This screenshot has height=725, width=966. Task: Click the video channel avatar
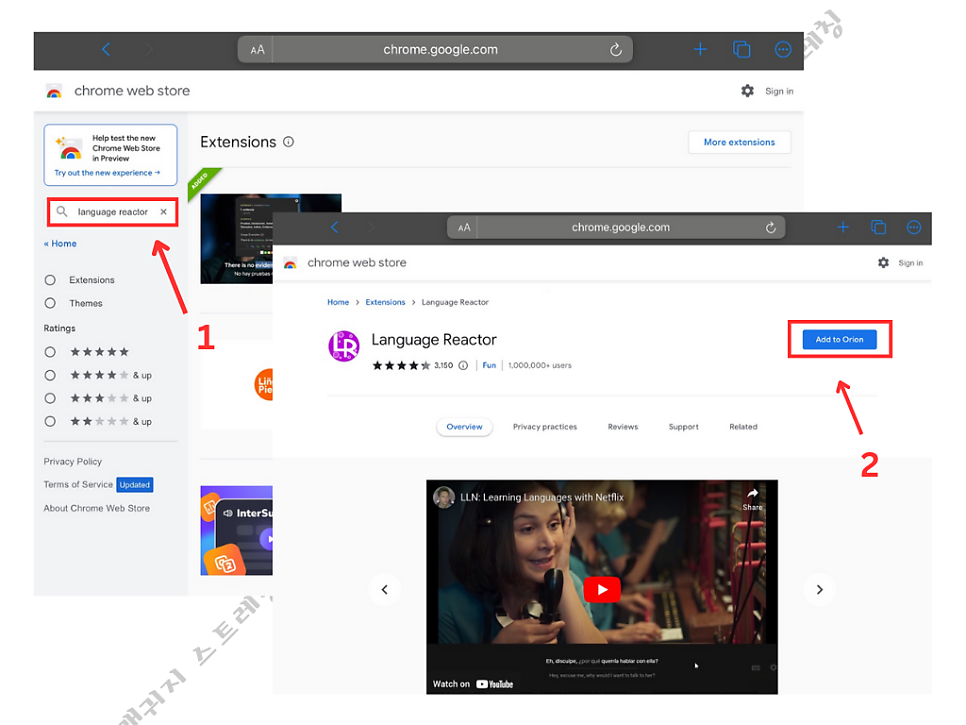click(444, 497)
